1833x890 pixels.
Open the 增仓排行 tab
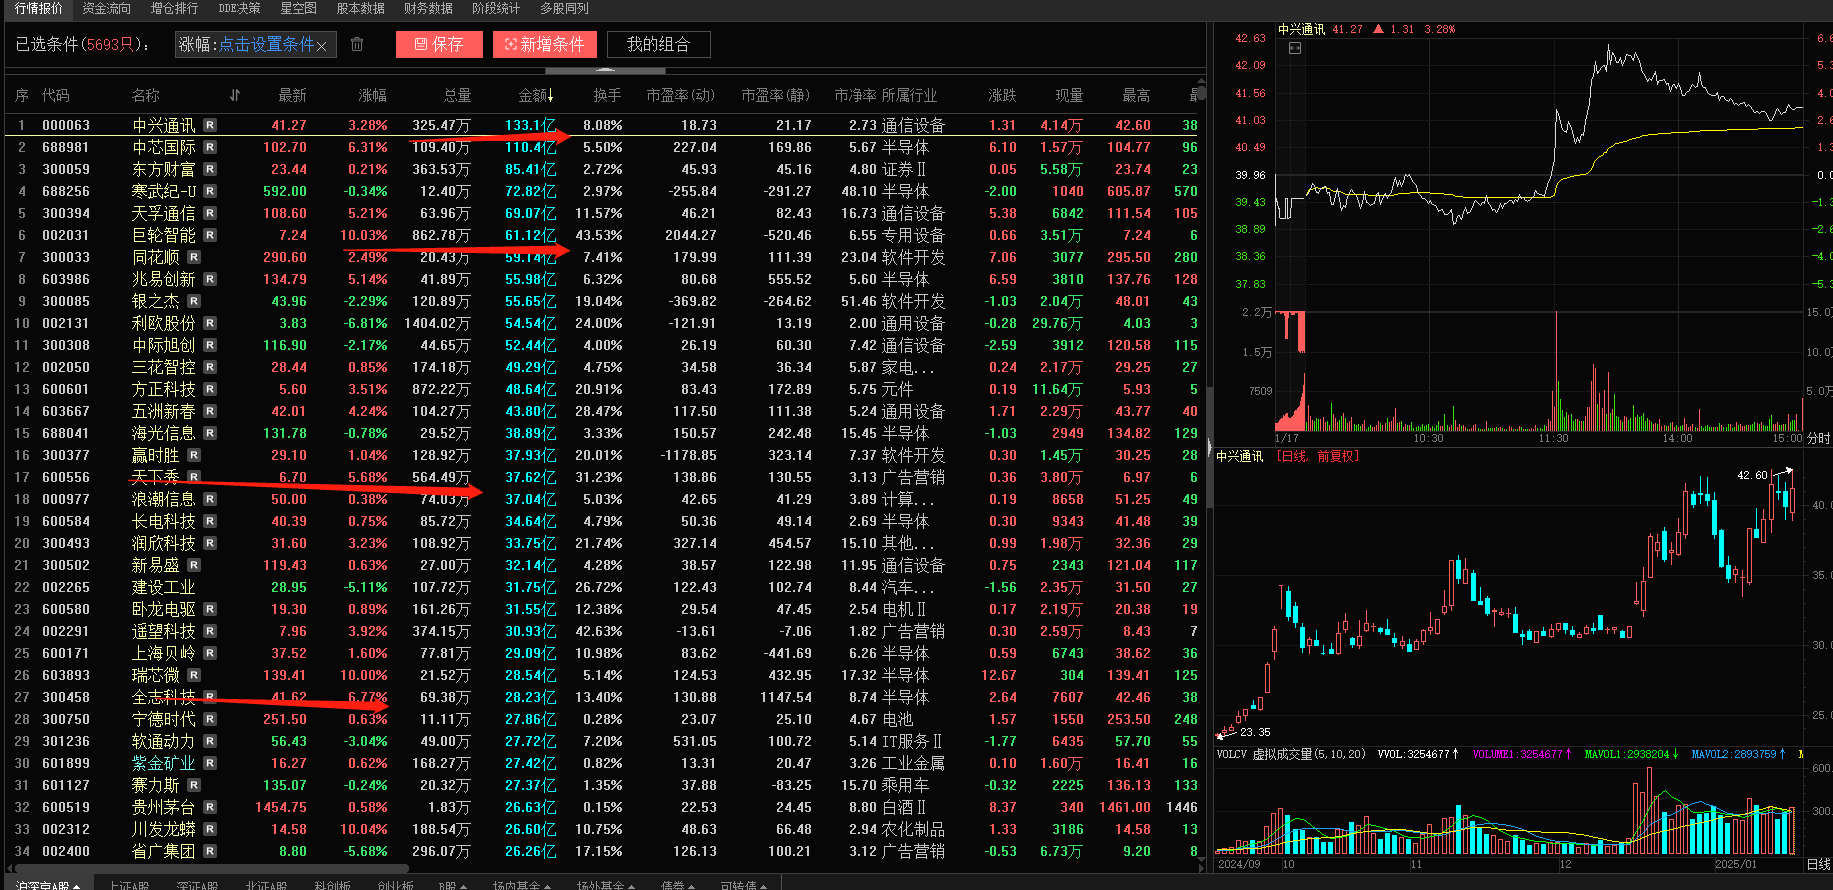(x=174, y=8)
